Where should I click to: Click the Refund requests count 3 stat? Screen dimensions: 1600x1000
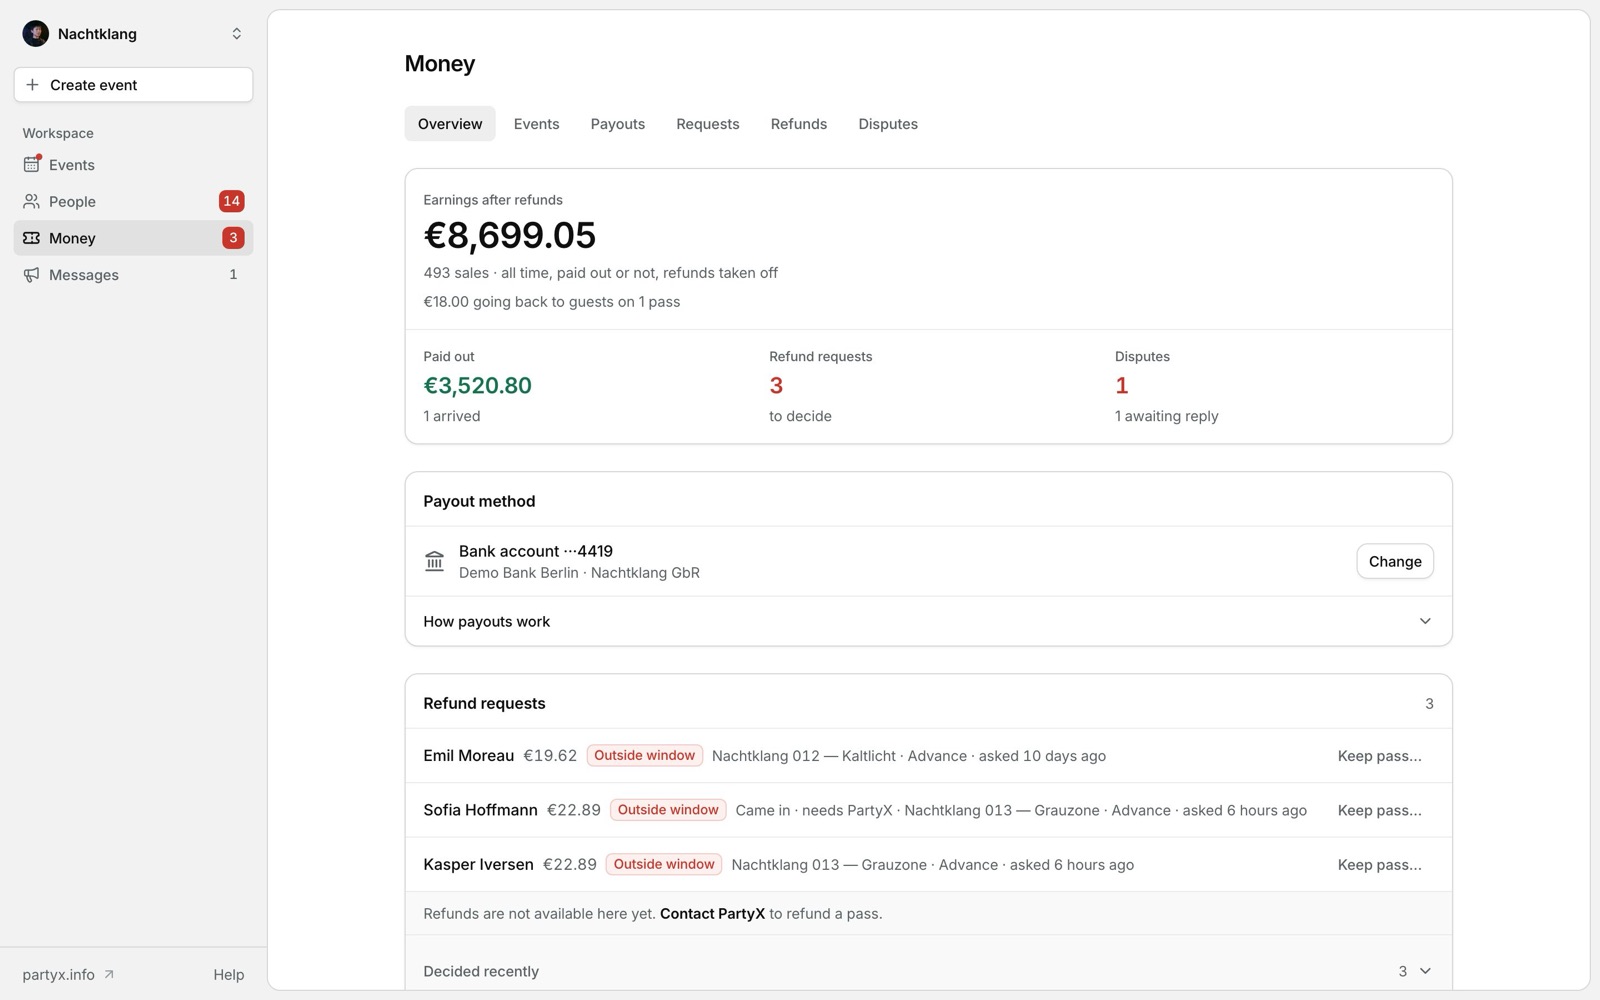[776, 385]
